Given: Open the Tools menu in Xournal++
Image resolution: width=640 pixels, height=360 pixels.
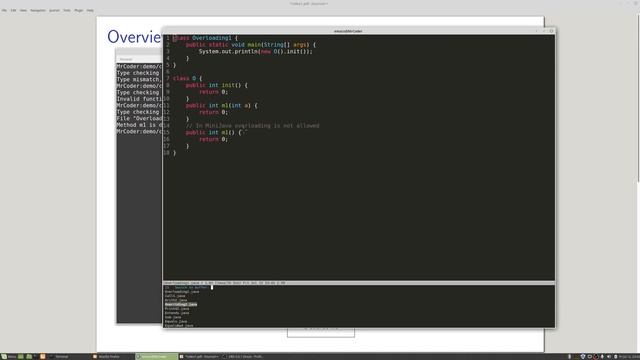Looking at the screenshot, I should pyautogui.click(x=67, y=10).
